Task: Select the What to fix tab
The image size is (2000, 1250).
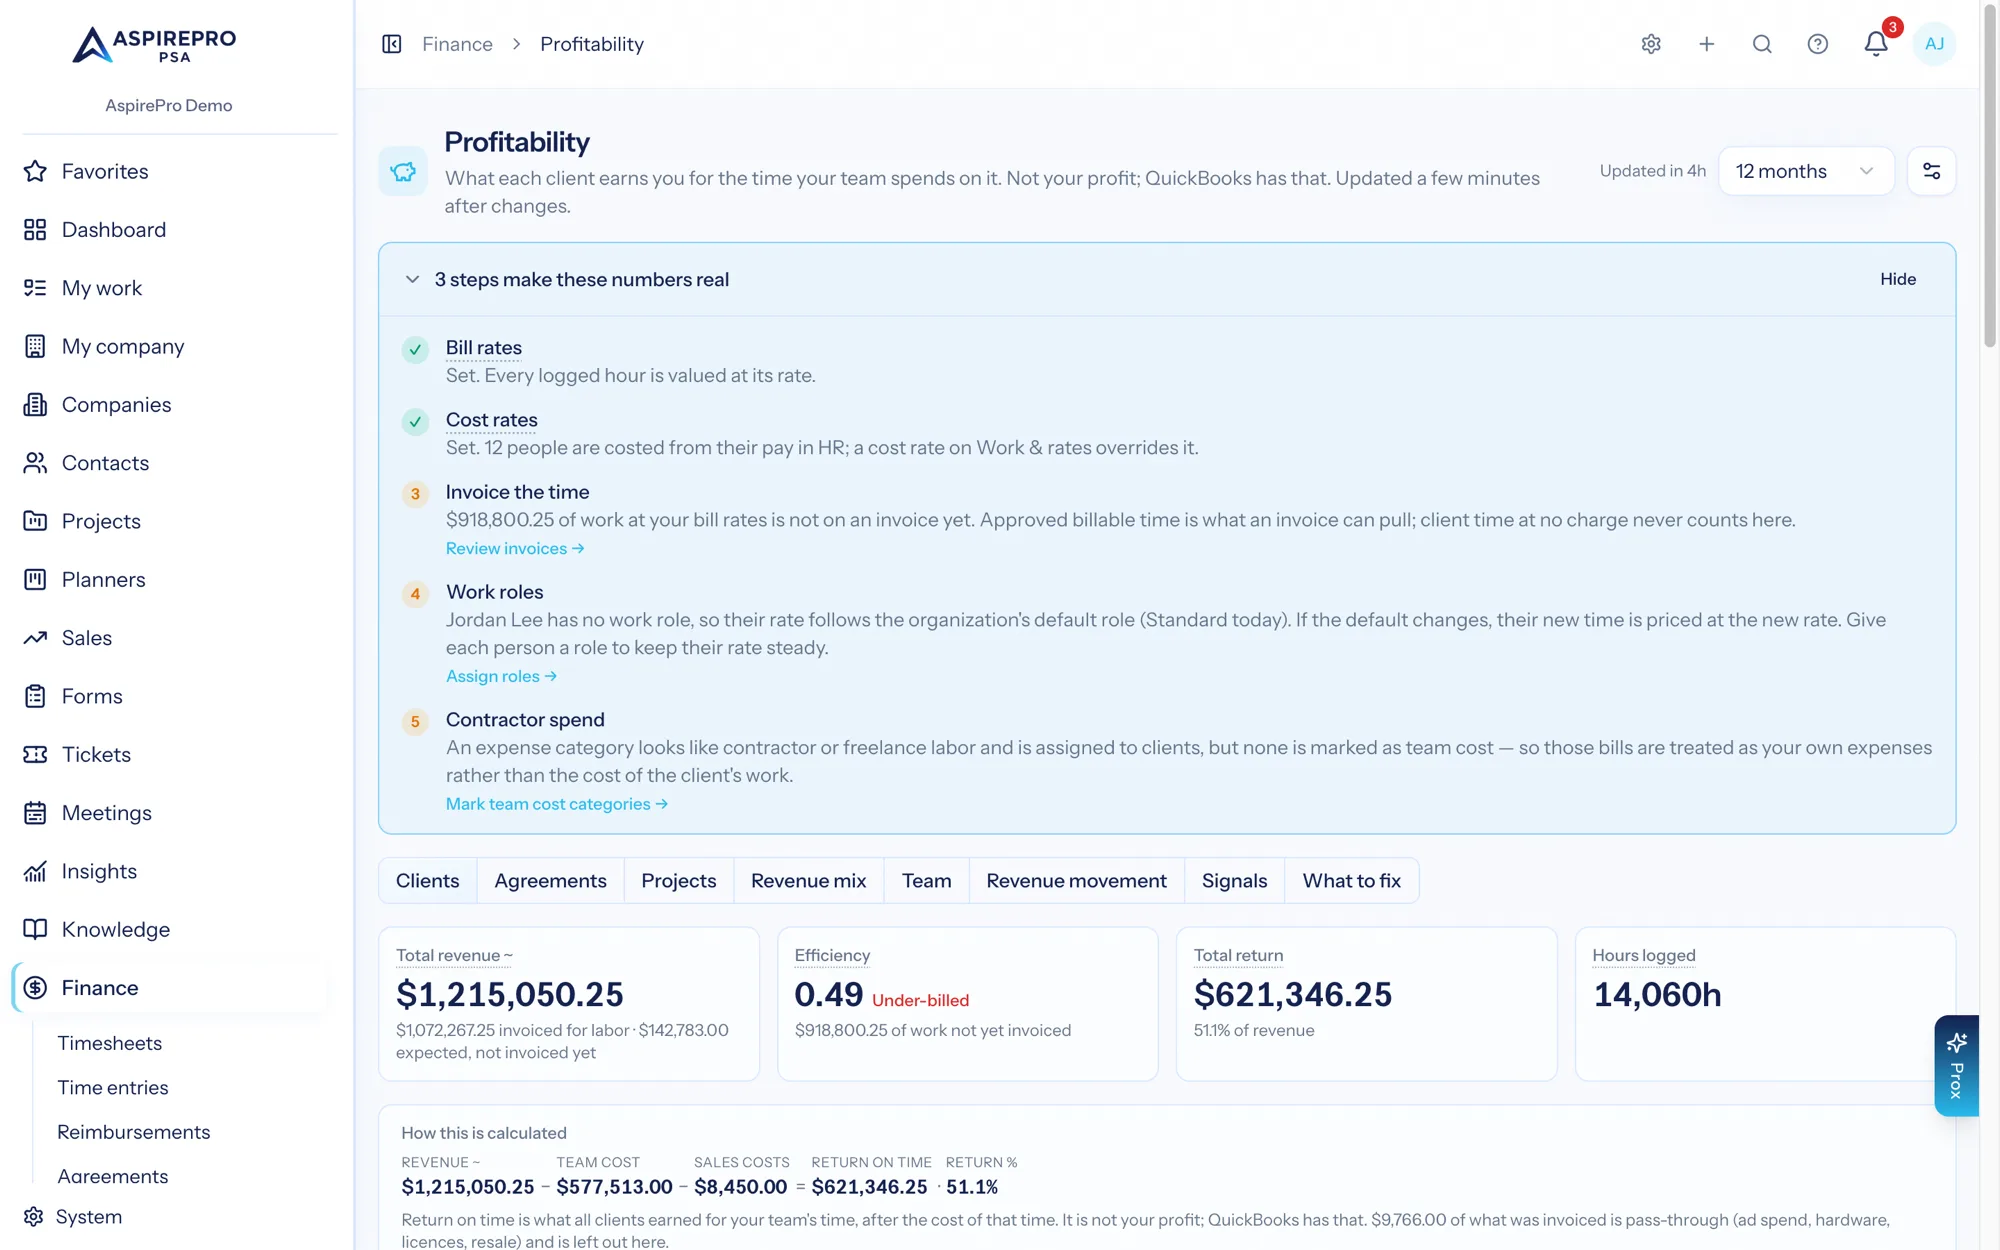Action: 1351,881
